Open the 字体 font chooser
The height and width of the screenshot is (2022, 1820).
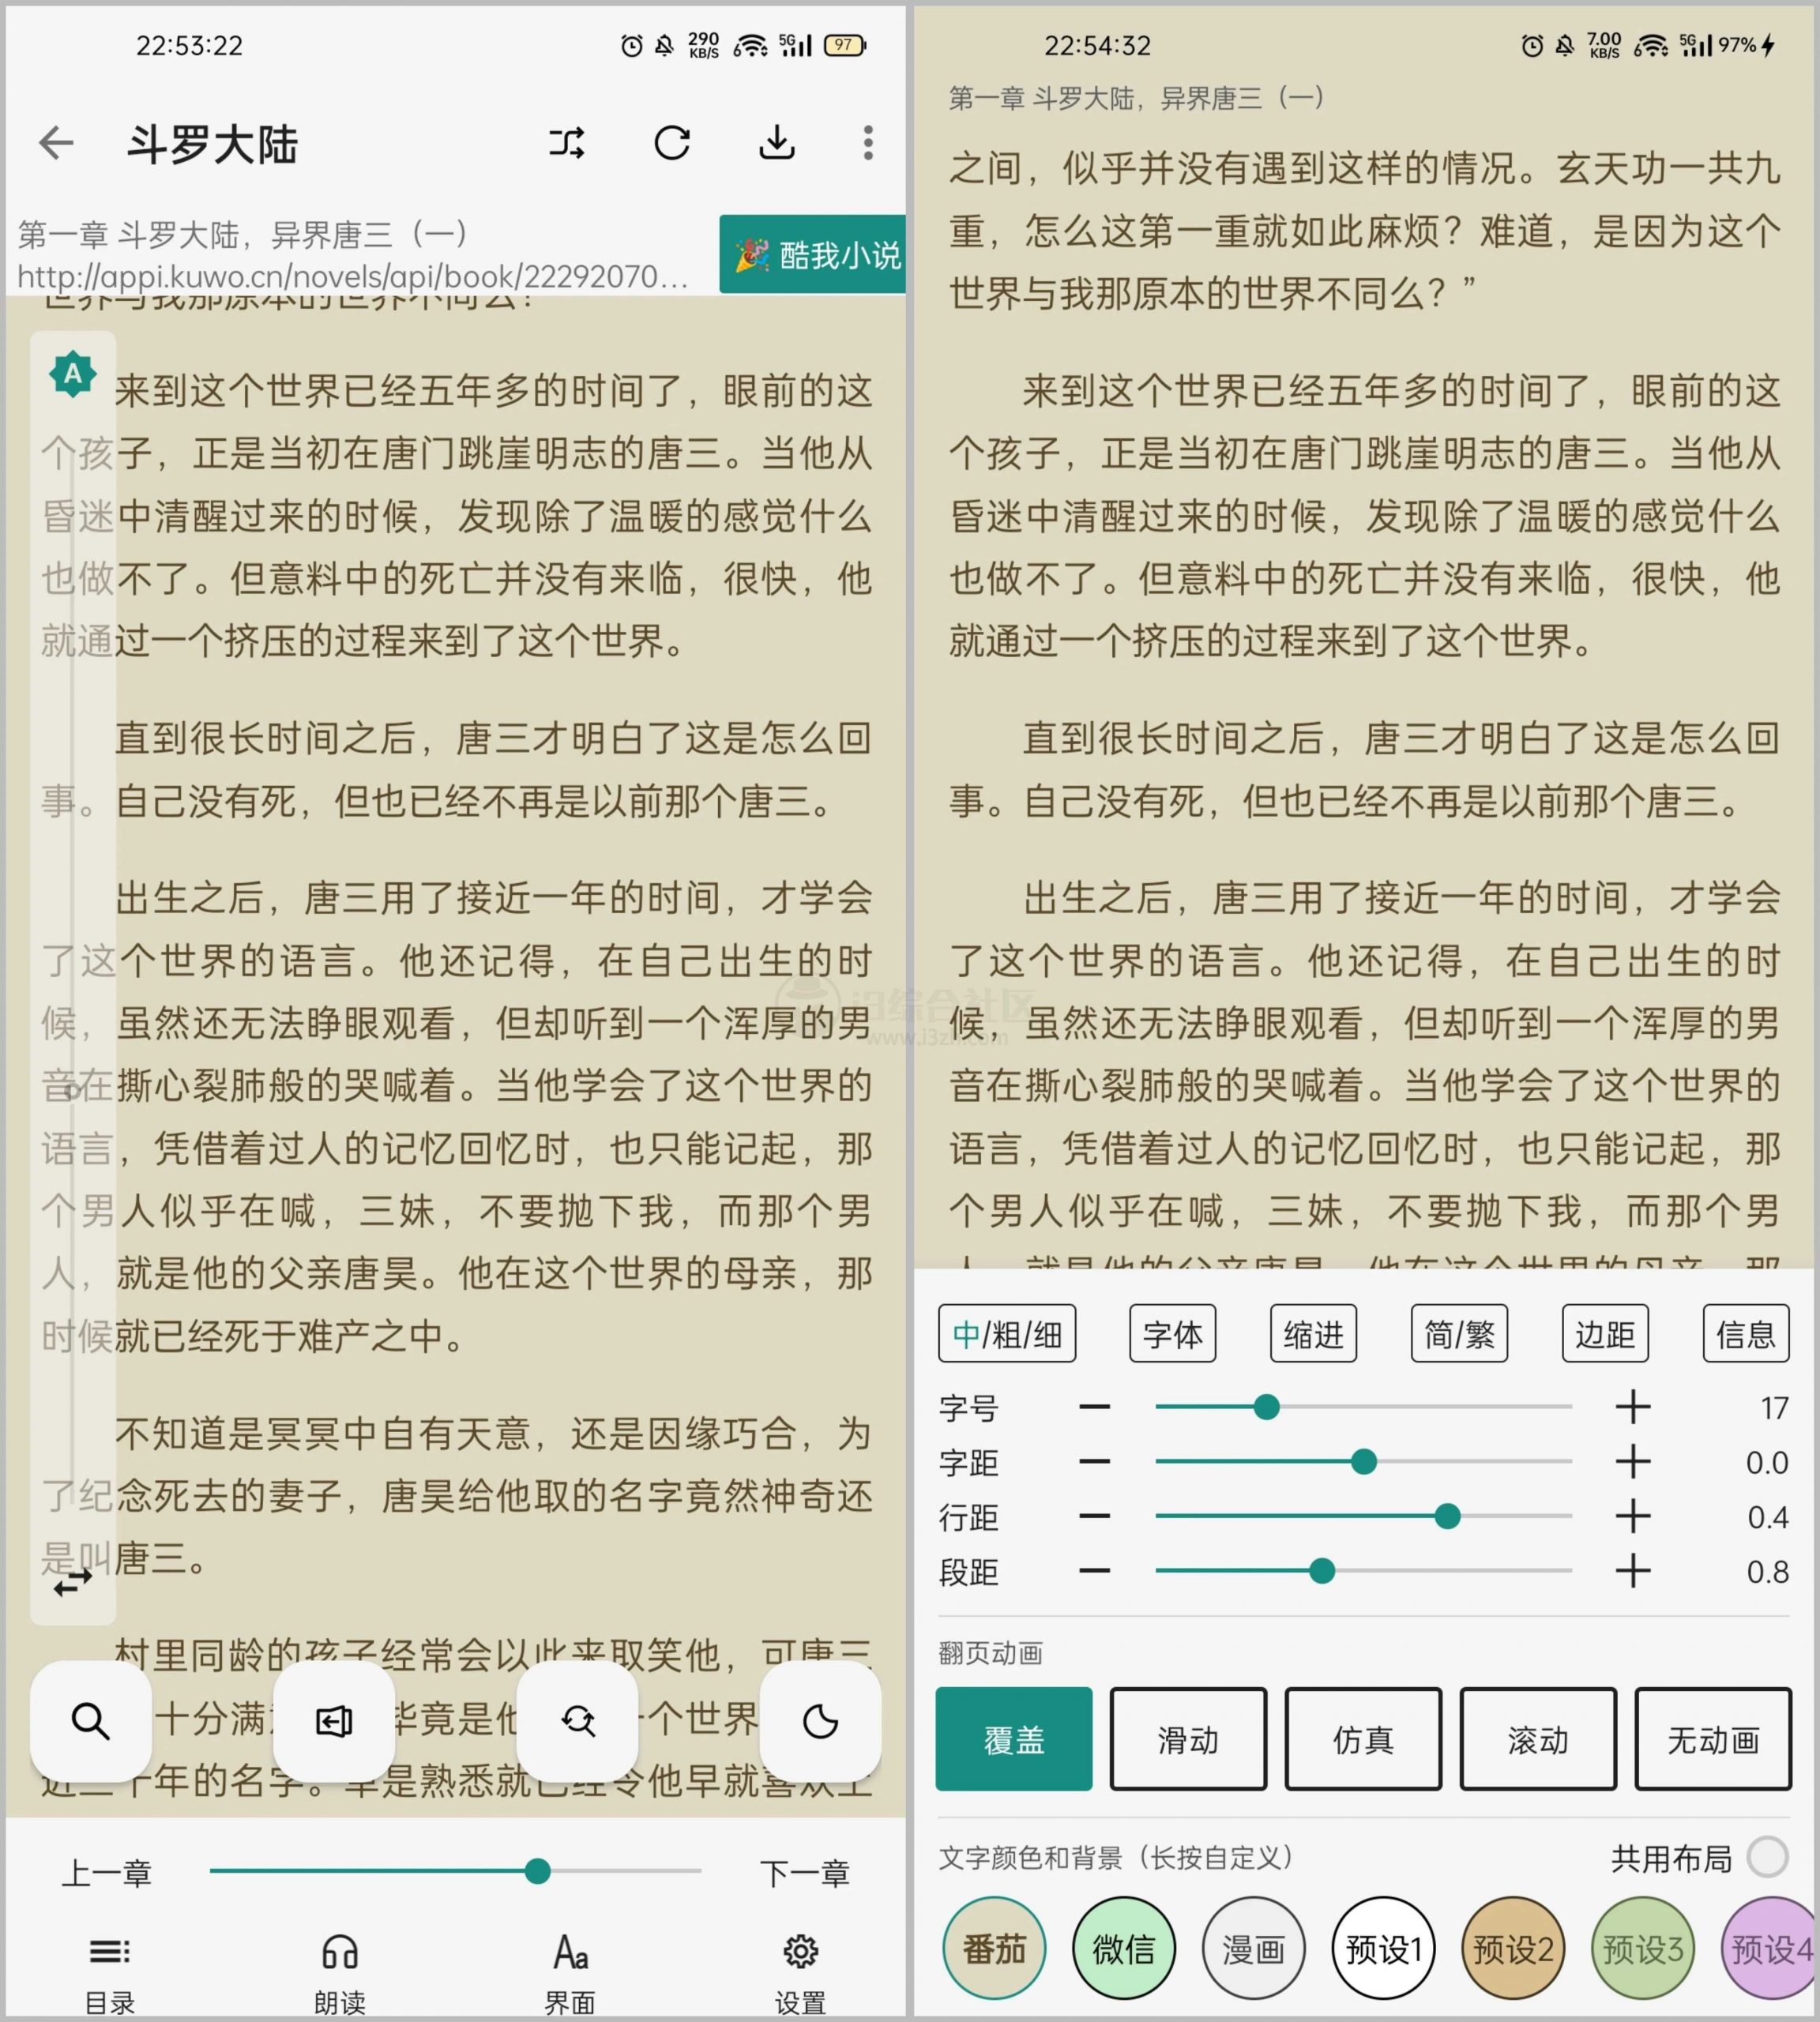pyautogui.click(x=1173, y=1333)
